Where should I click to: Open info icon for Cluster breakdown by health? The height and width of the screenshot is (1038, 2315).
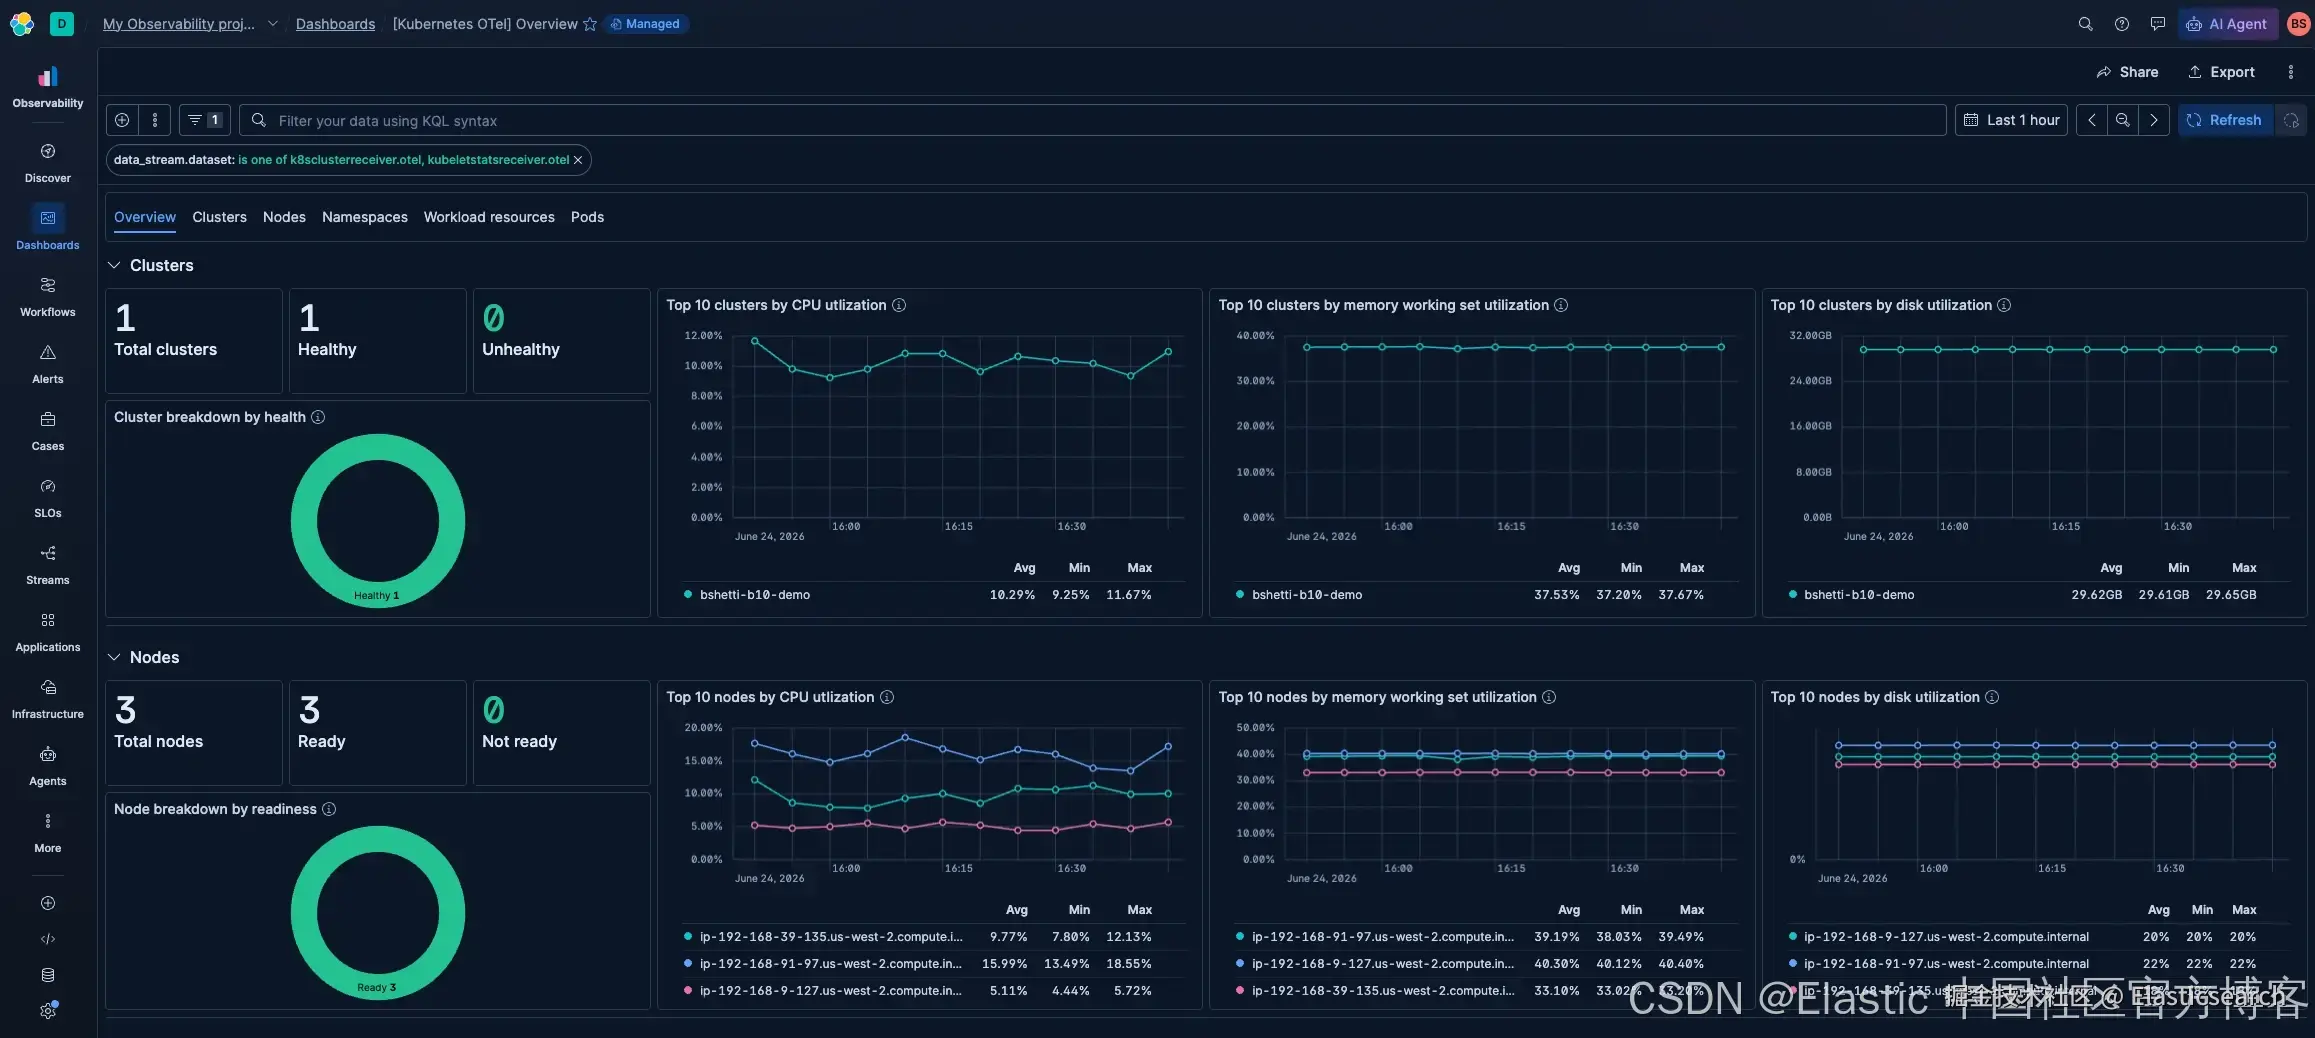(318, 417)
